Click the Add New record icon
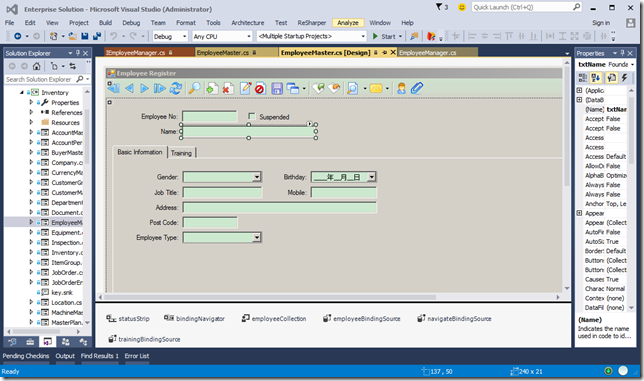644x381 pixels. click(212, 88)
